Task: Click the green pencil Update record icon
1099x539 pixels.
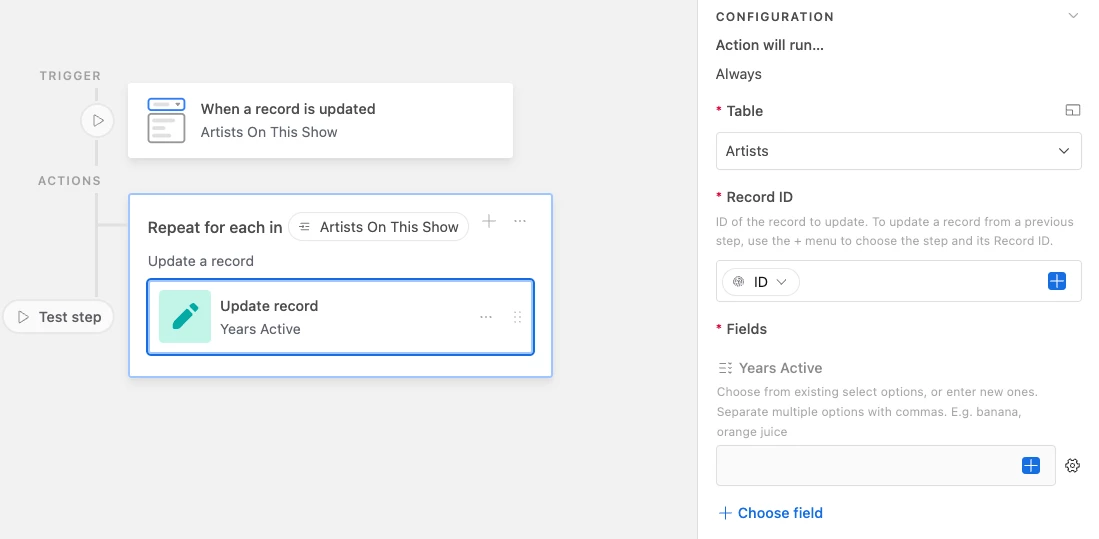Action: (185, 317)
